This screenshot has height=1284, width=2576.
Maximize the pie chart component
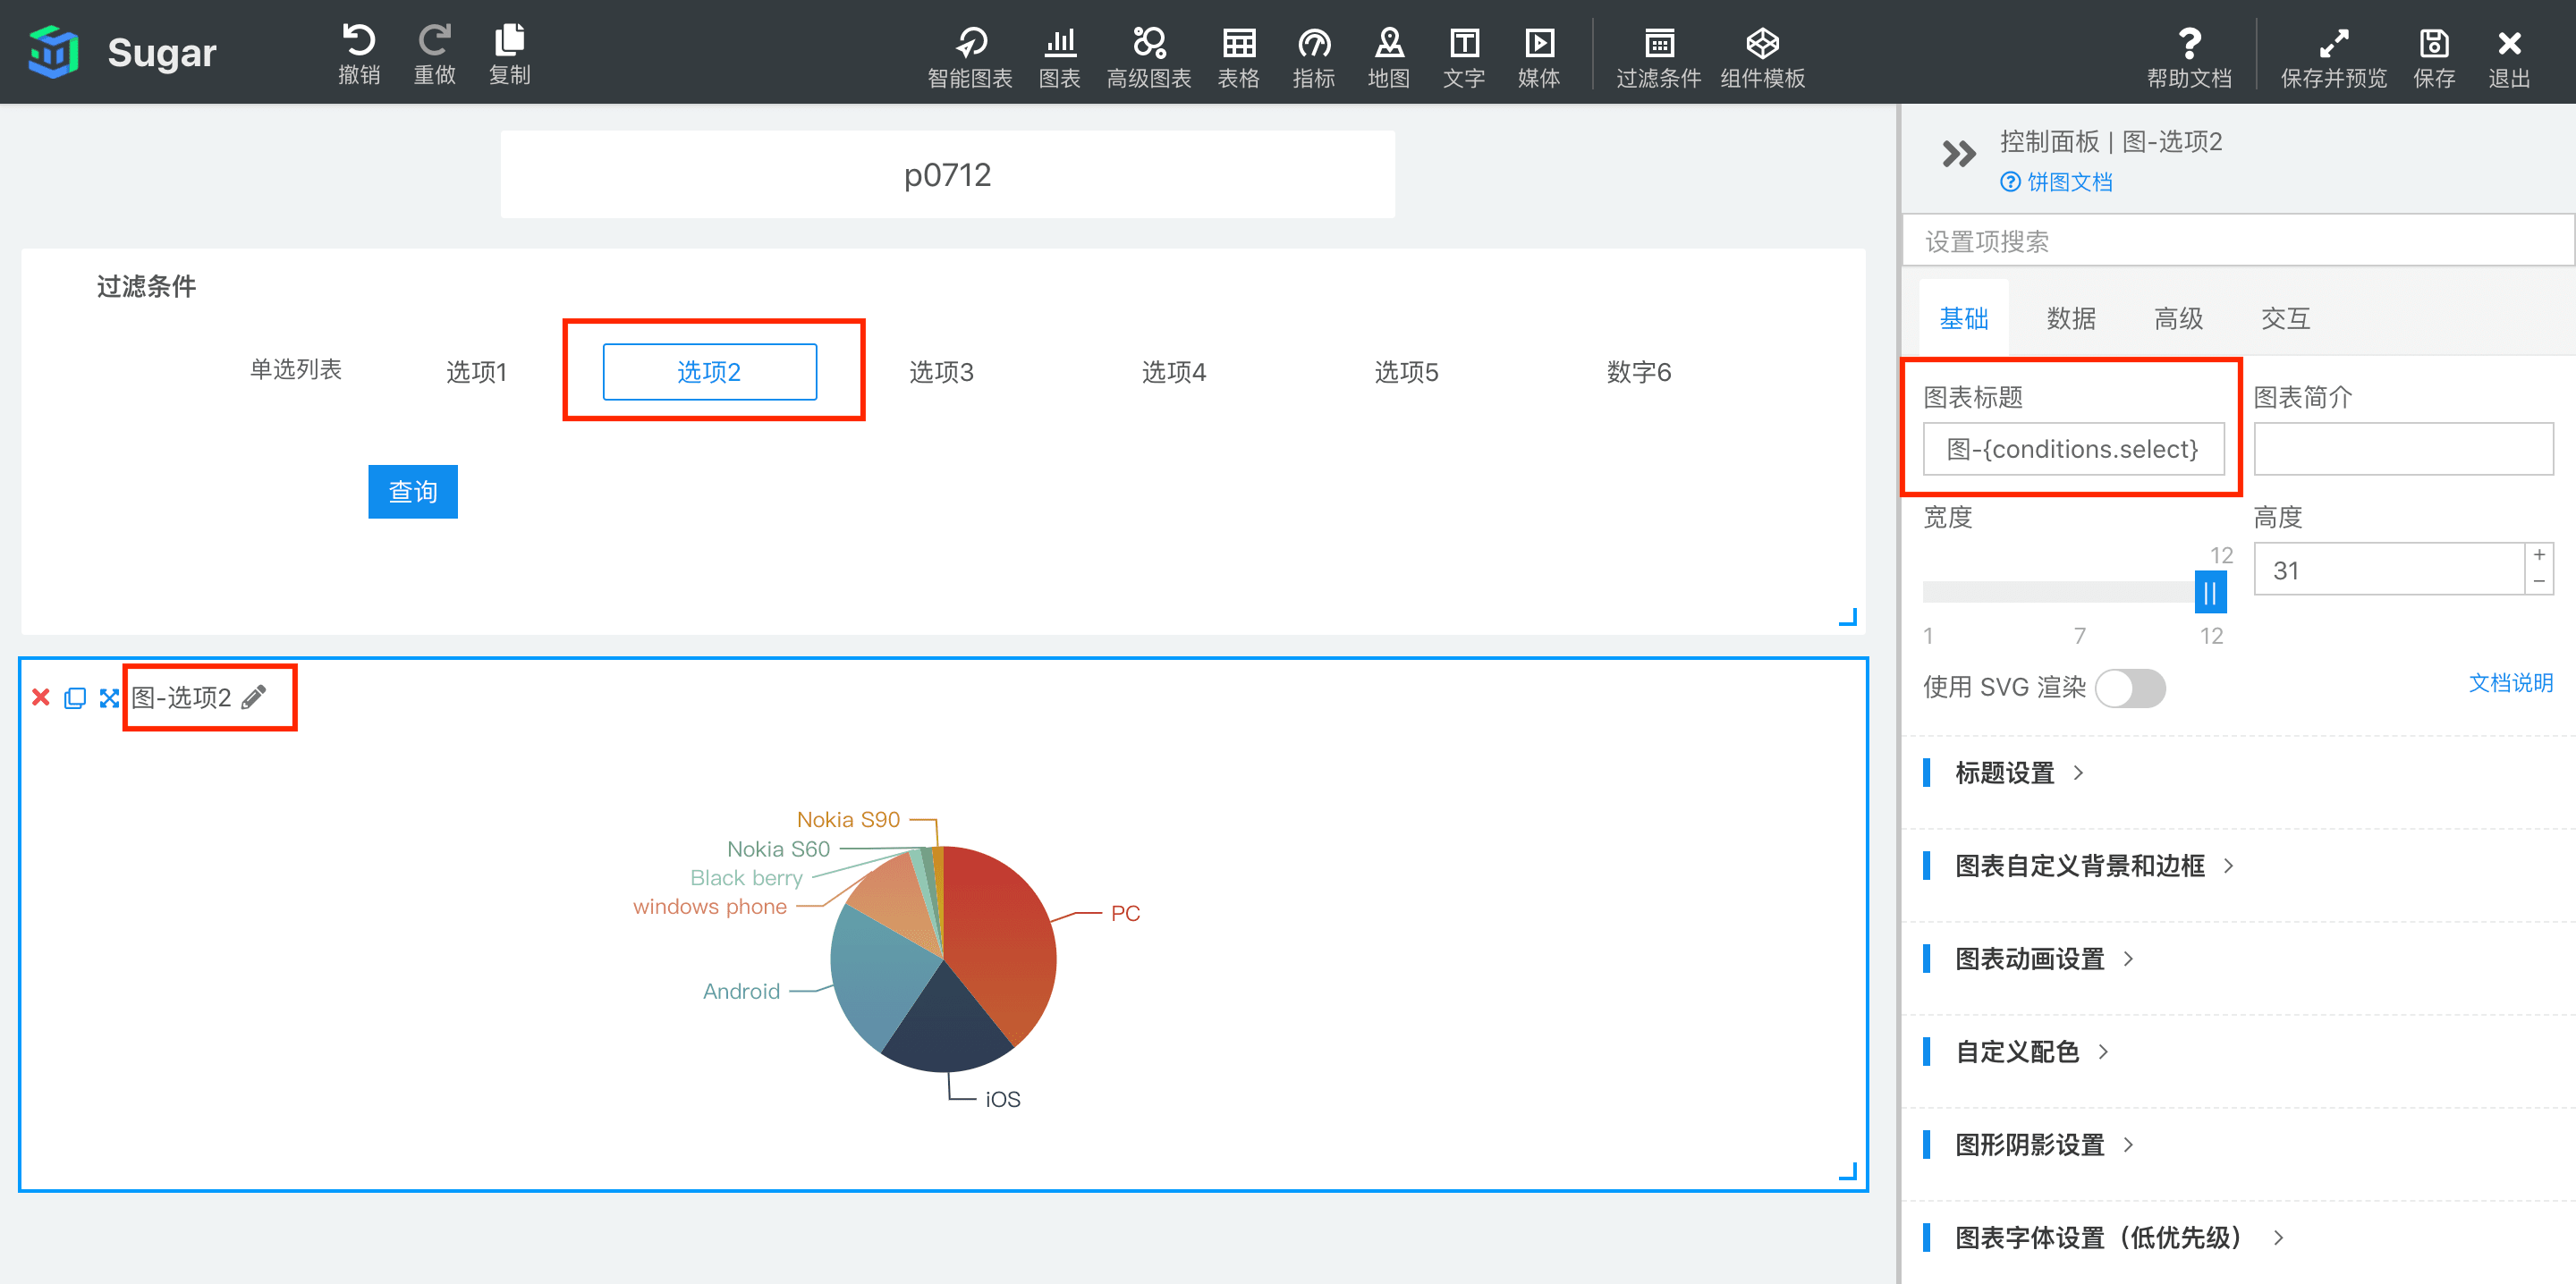(x=109, y=697)
